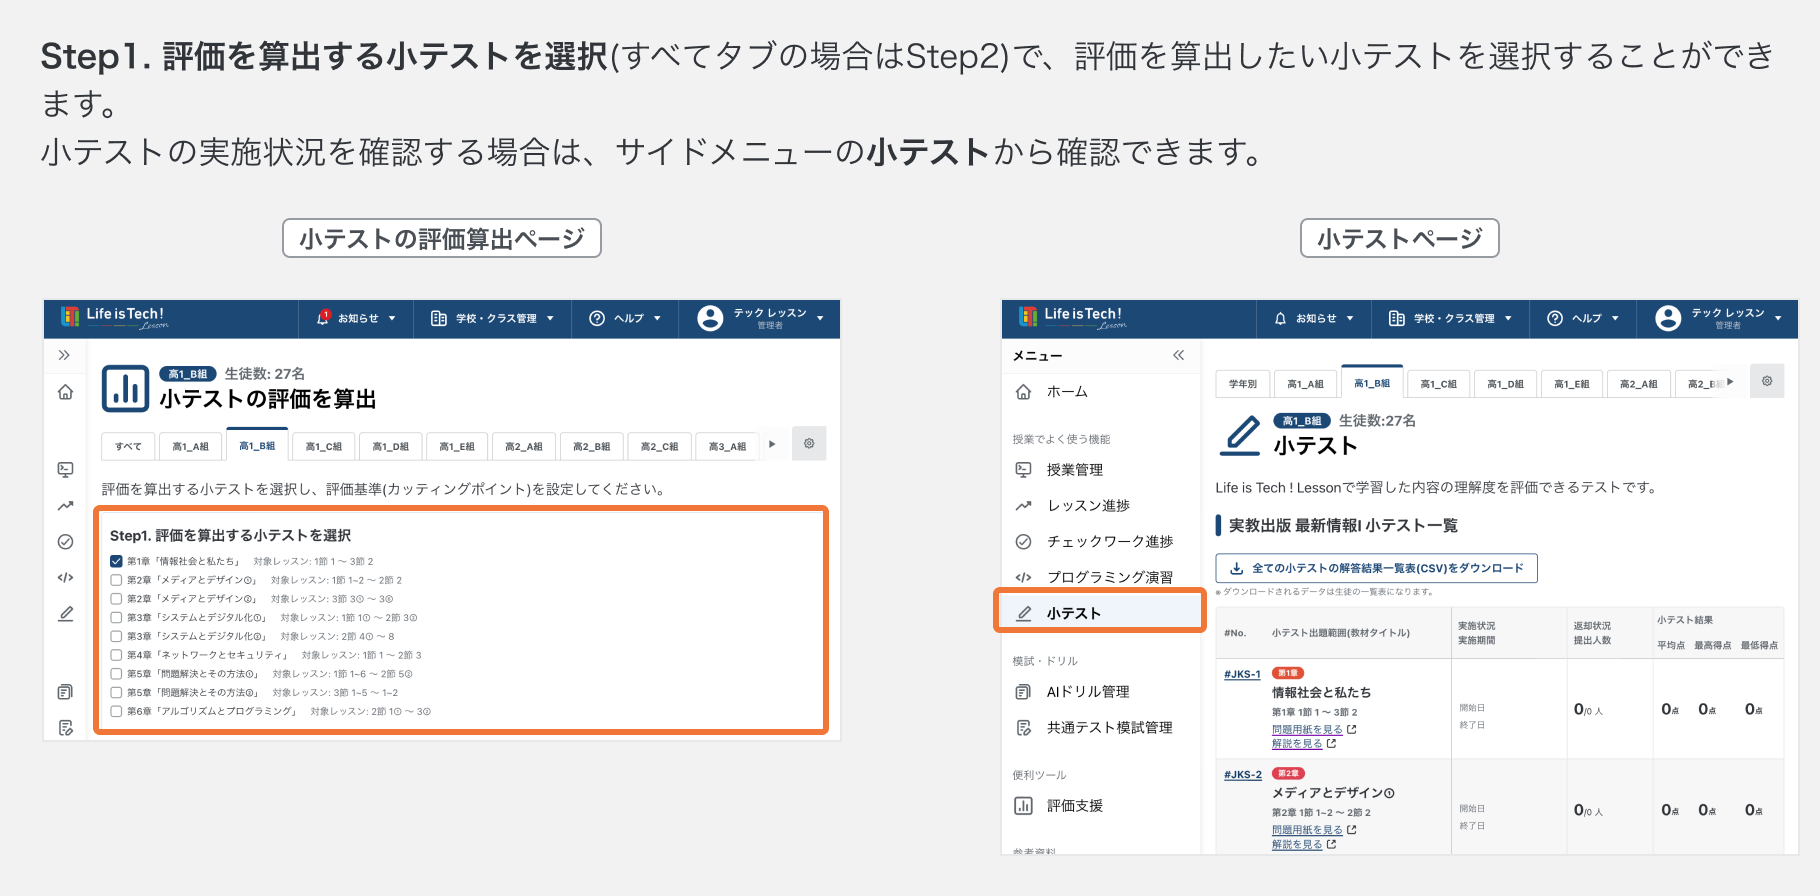Image resolution: width=1820 pixels, height=896 pixels.
Task: Collapse the メニュー sidebar with the double chevron
Action: pos(1178,355)
